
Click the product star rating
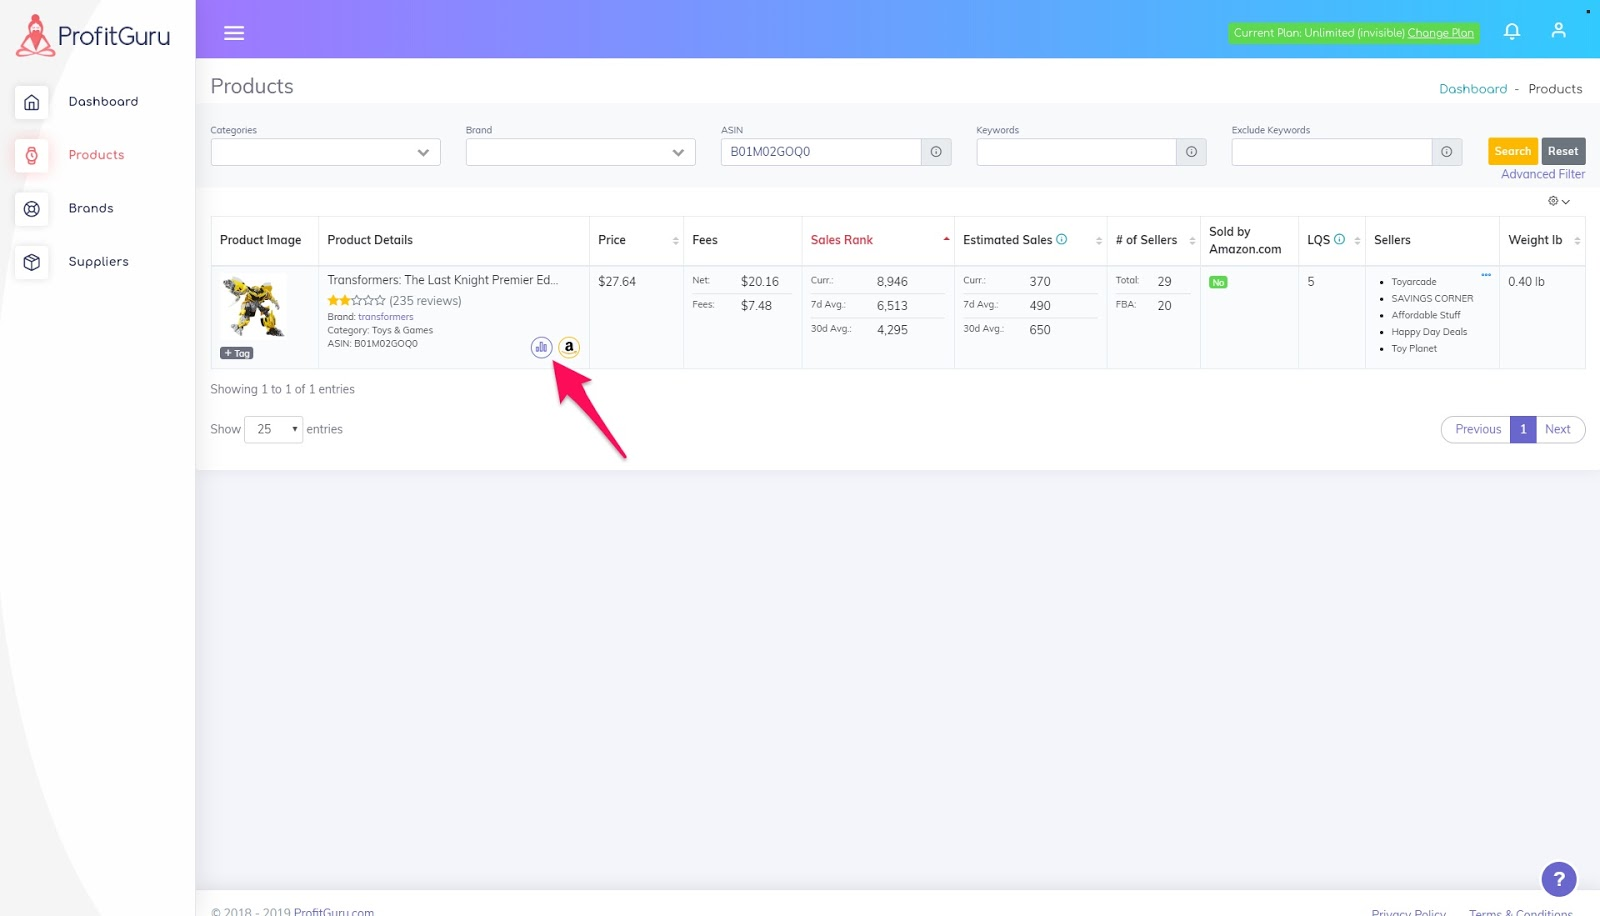[356, 300]
